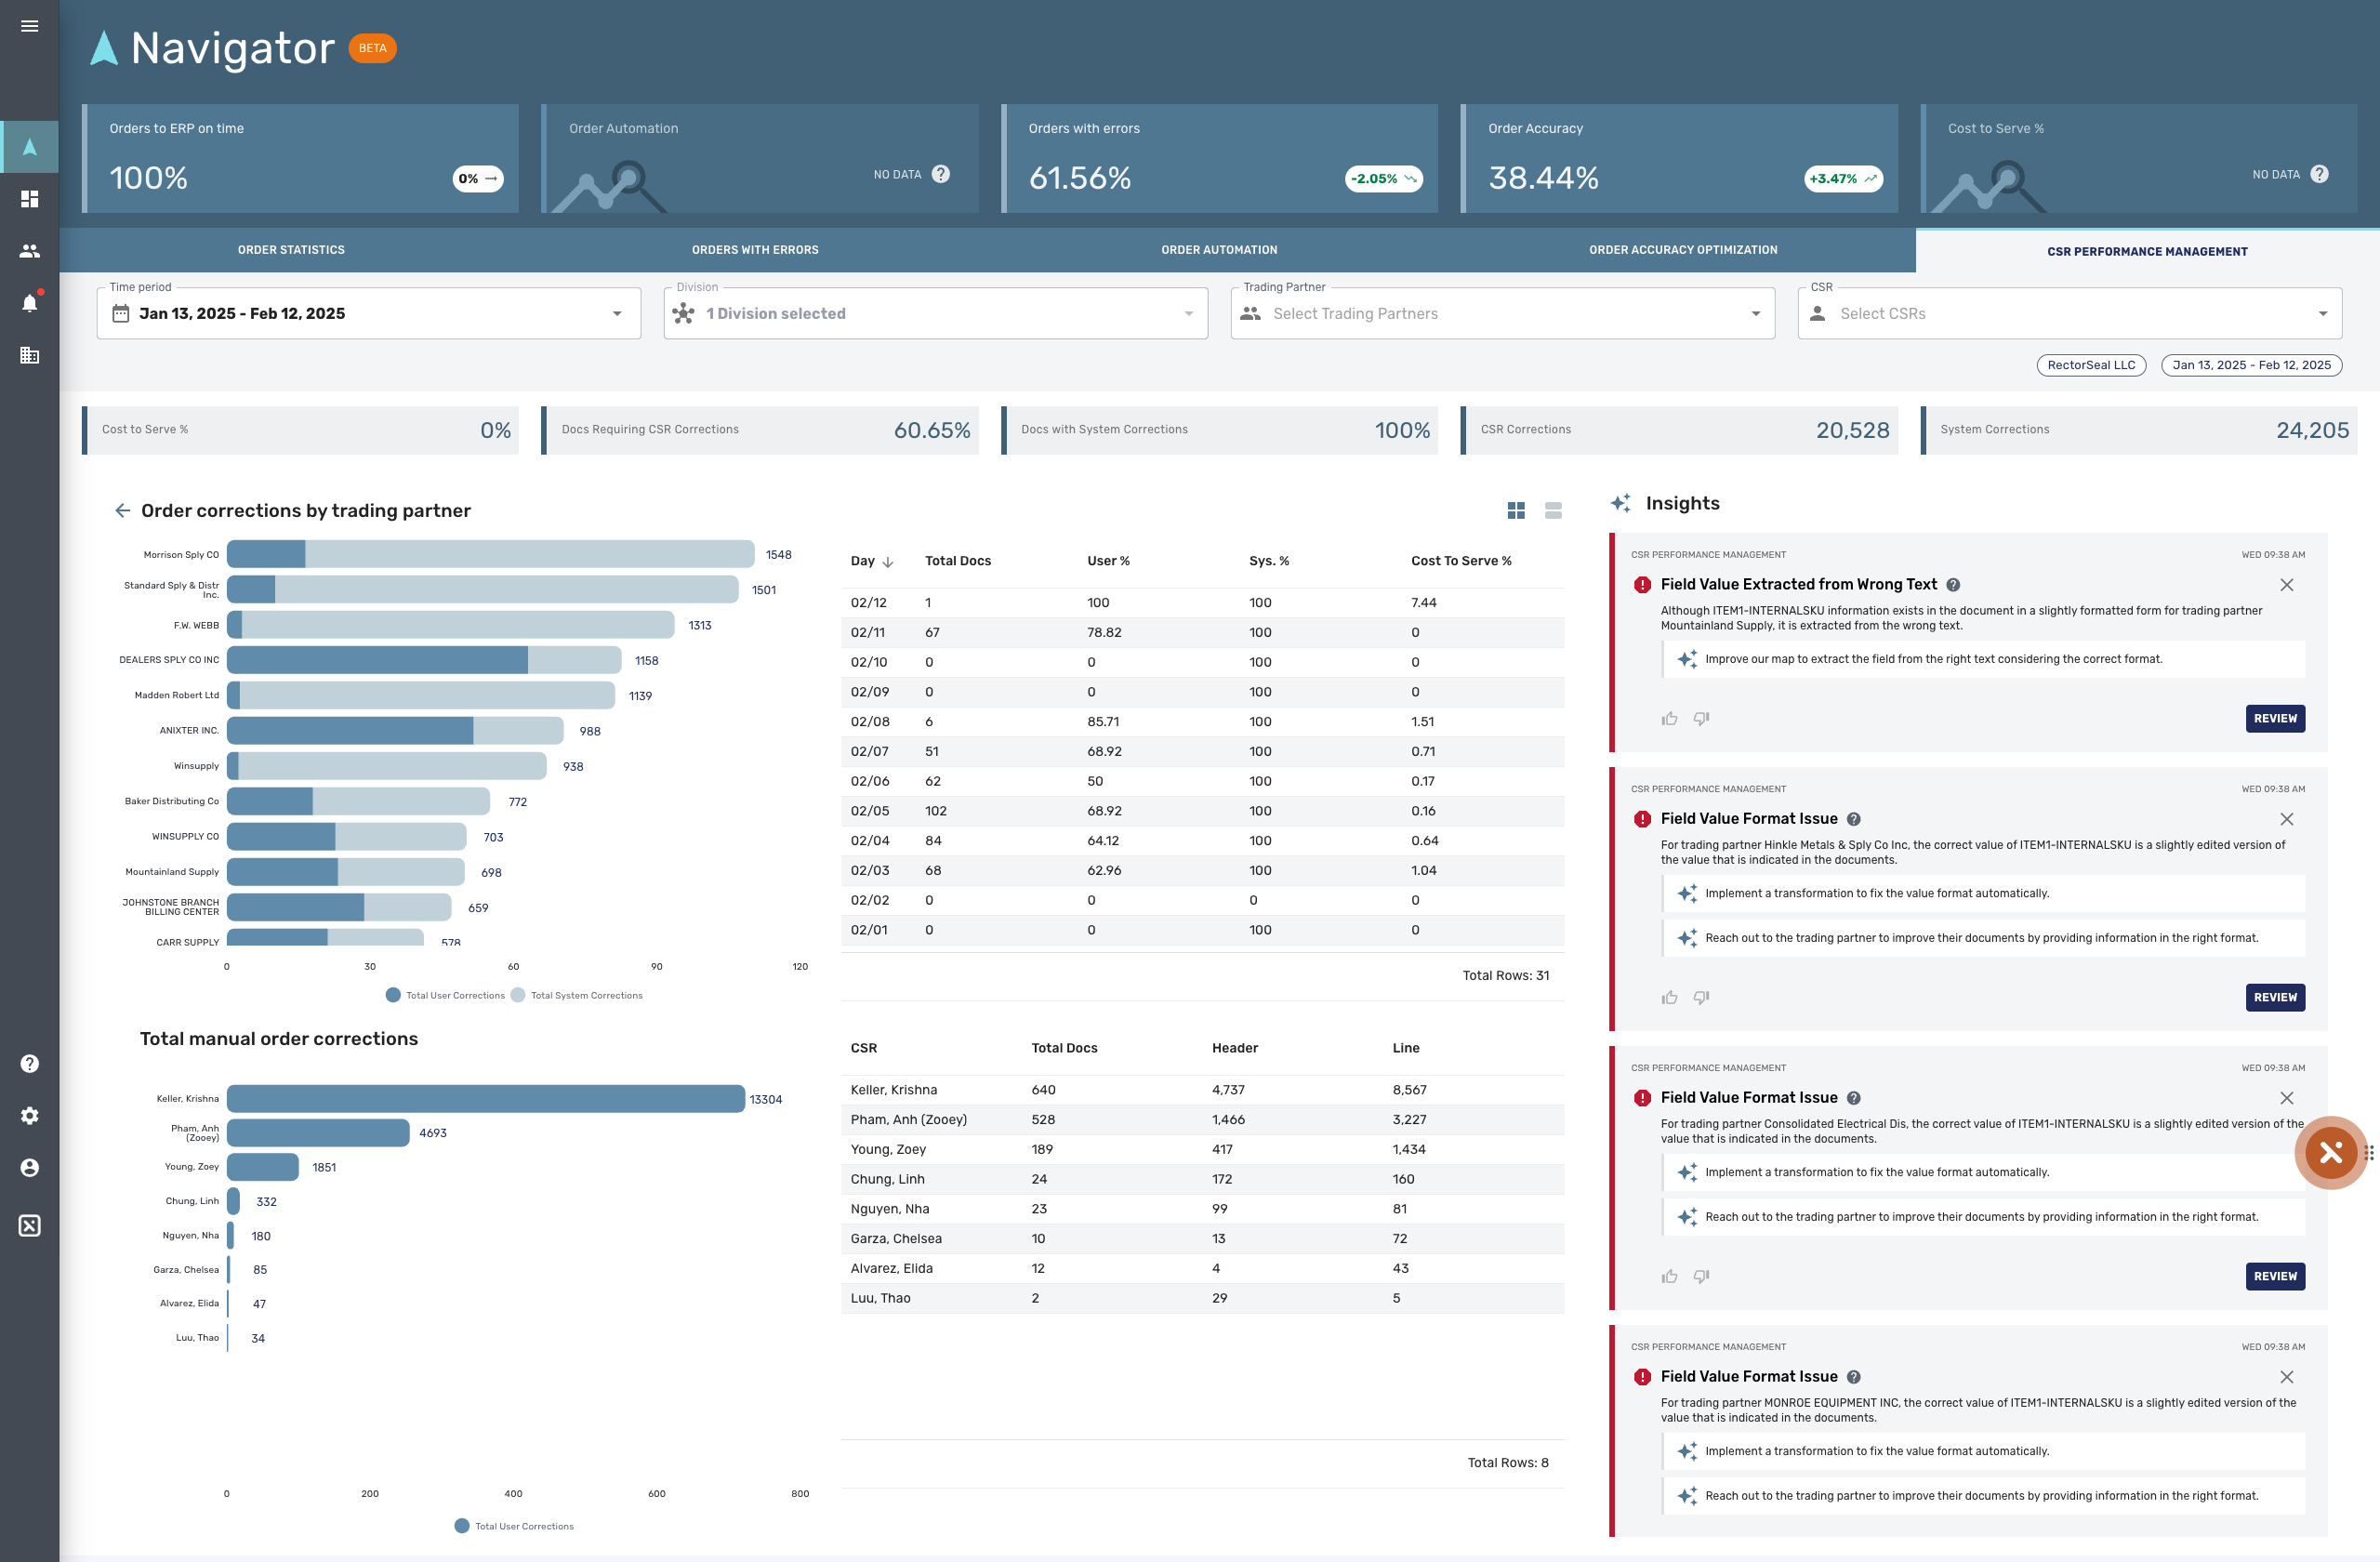Open the dashboard grid icon in sidebar

(x=30, y=199)
